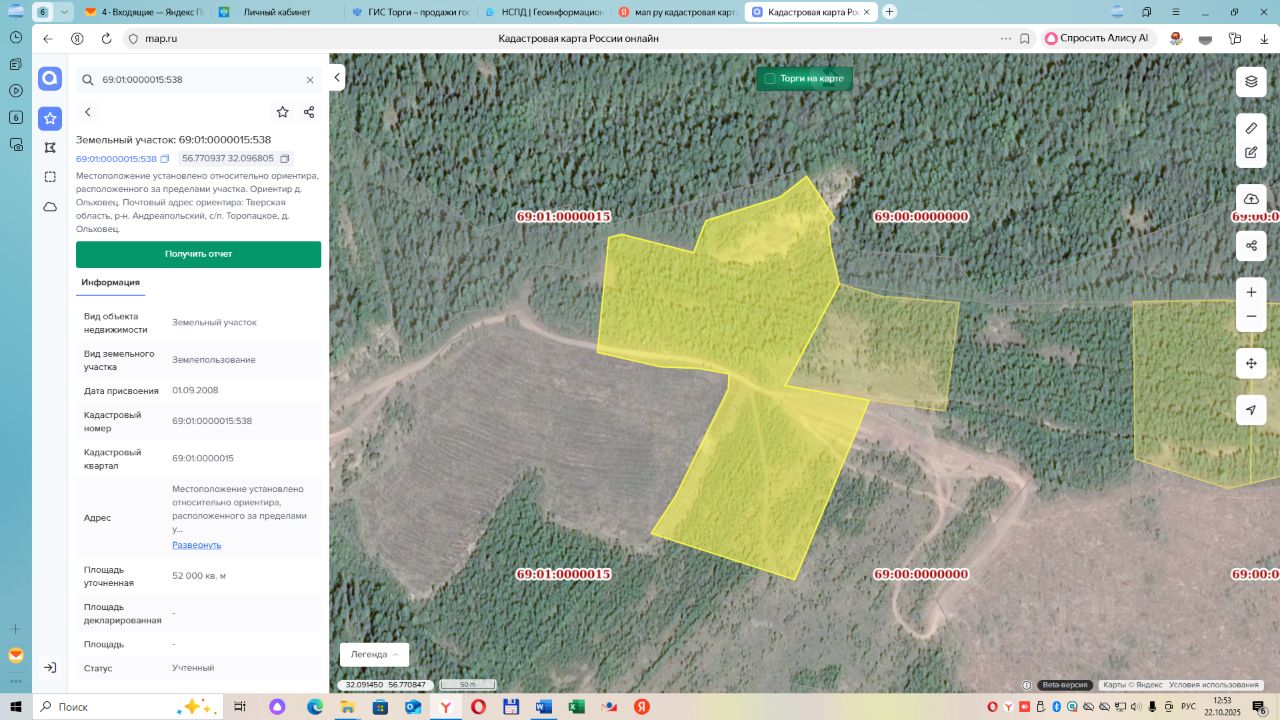This screenshot has width=1280, height=720.
Task: Add the land parcel to favorites with star
Action: point(282,112)
